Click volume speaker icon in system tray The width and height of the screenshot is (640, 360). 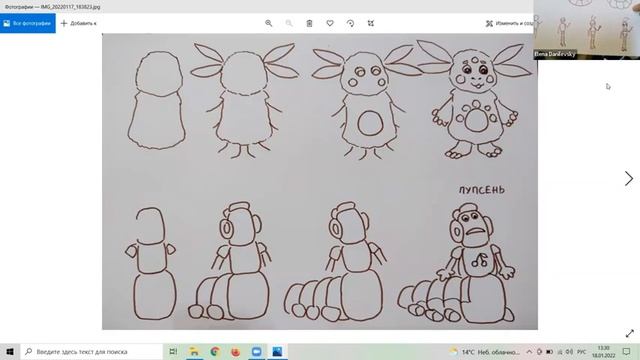[569, 351]
